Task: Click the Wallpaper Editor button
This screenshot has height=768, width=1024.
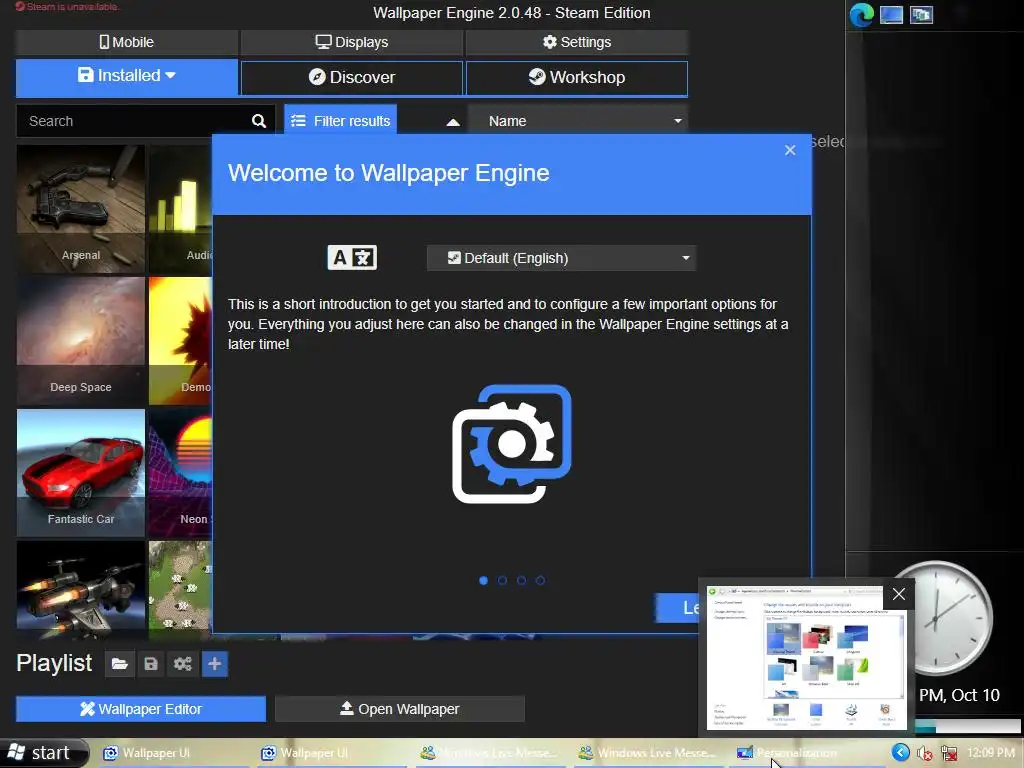Action: click(x=141, y=709)
